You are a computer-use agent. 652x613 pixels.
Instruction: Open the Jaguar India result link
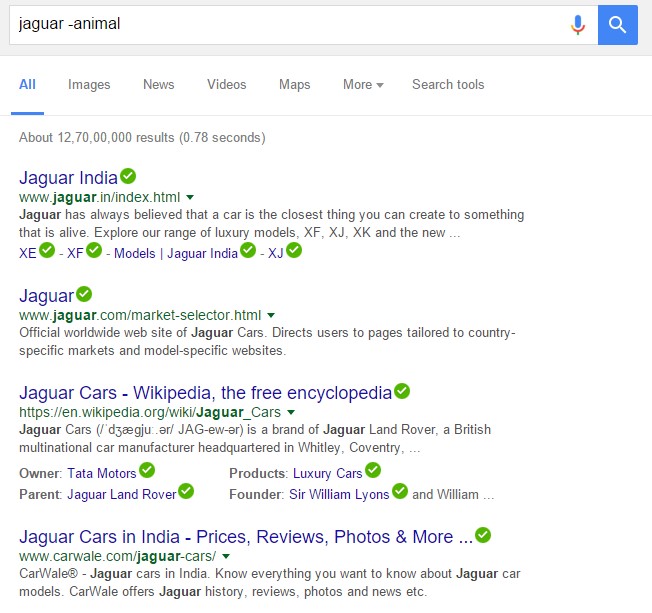pyautogui.click(x=69, y=178)
